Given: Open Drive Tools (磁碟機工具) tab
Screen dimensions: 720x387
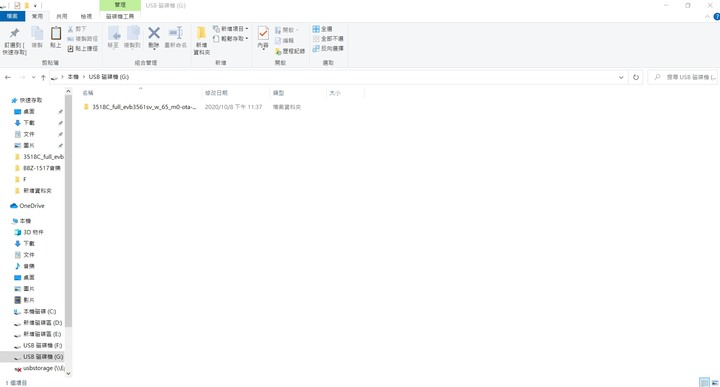Looking at the screenshot, I should point(120,17).
